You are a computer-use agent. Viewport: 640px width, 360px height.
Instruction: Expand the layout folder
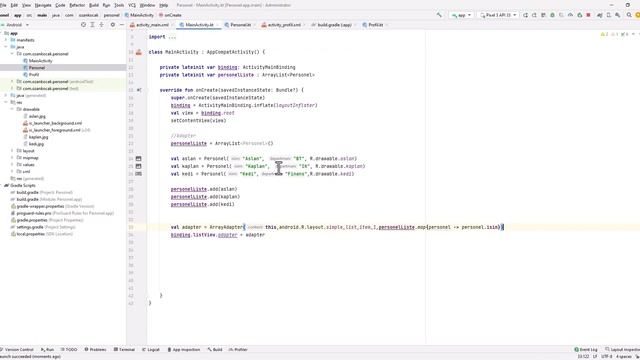(12, 151)
